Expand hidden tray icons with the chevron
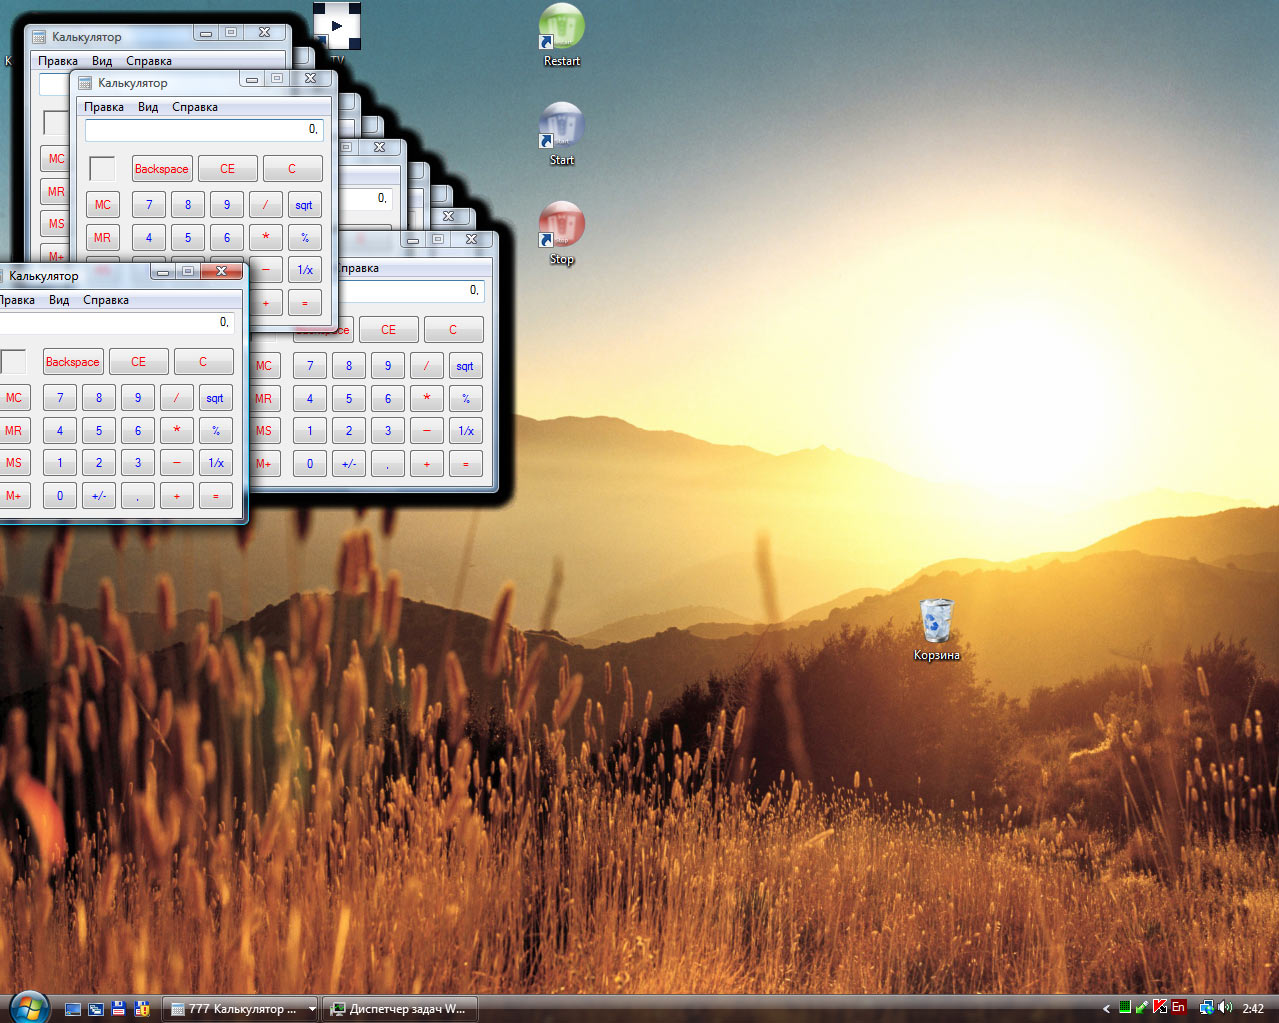Screen dimensions: 1279x1023 click(1106, 1009)
